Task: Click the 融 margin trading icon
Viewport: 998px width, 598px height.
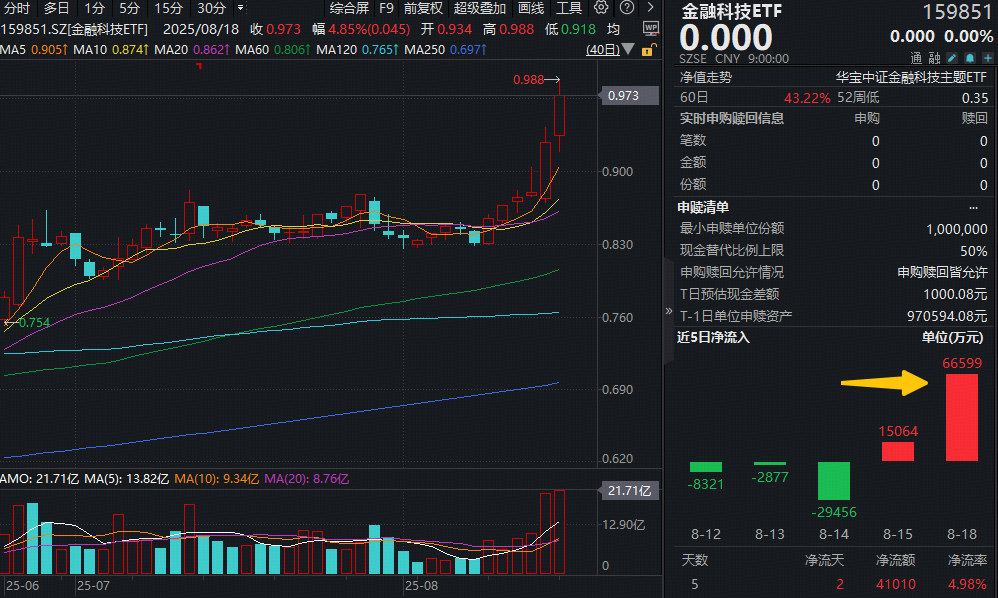Action: click(935, 58)
